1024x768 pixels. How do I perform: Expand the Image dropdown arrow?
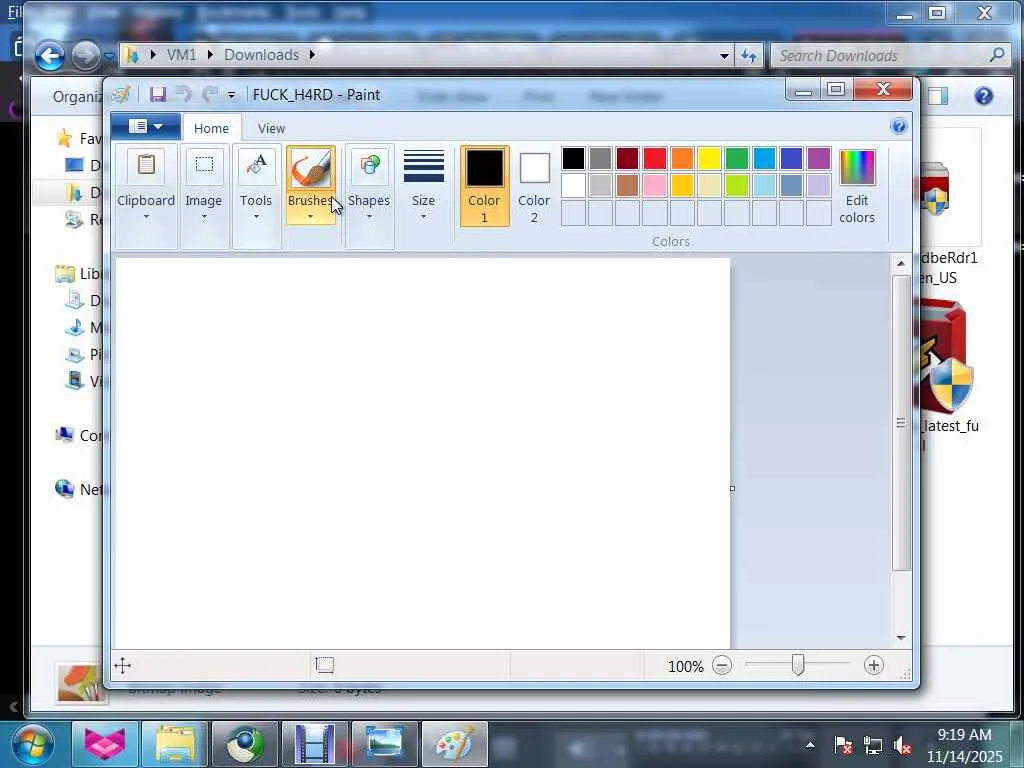tap(204, 216)
